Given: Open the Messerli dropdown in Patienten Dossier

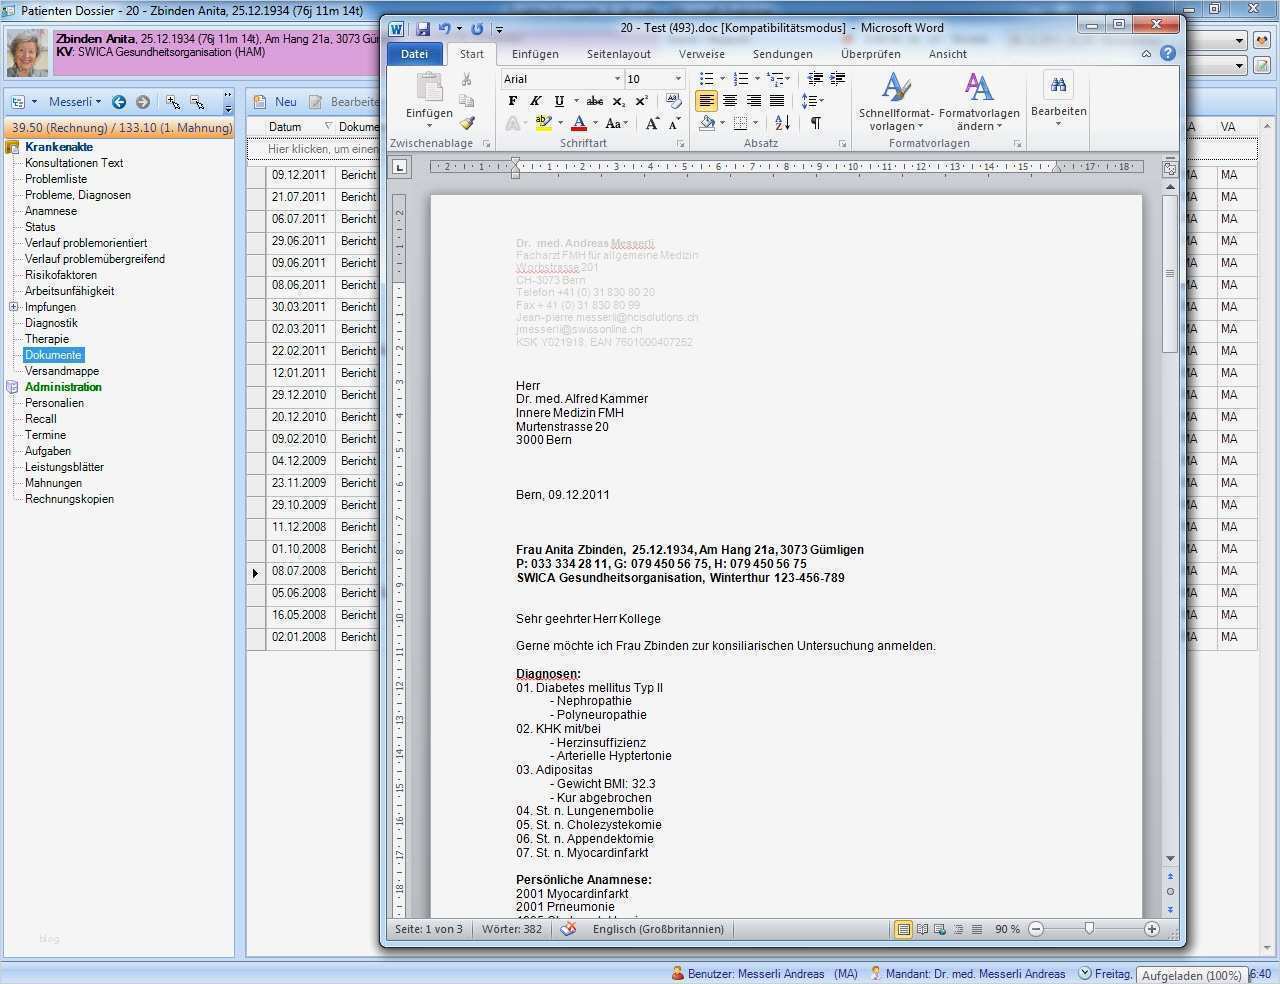Looking at the screenshot, I should click(x=75, y=102).
